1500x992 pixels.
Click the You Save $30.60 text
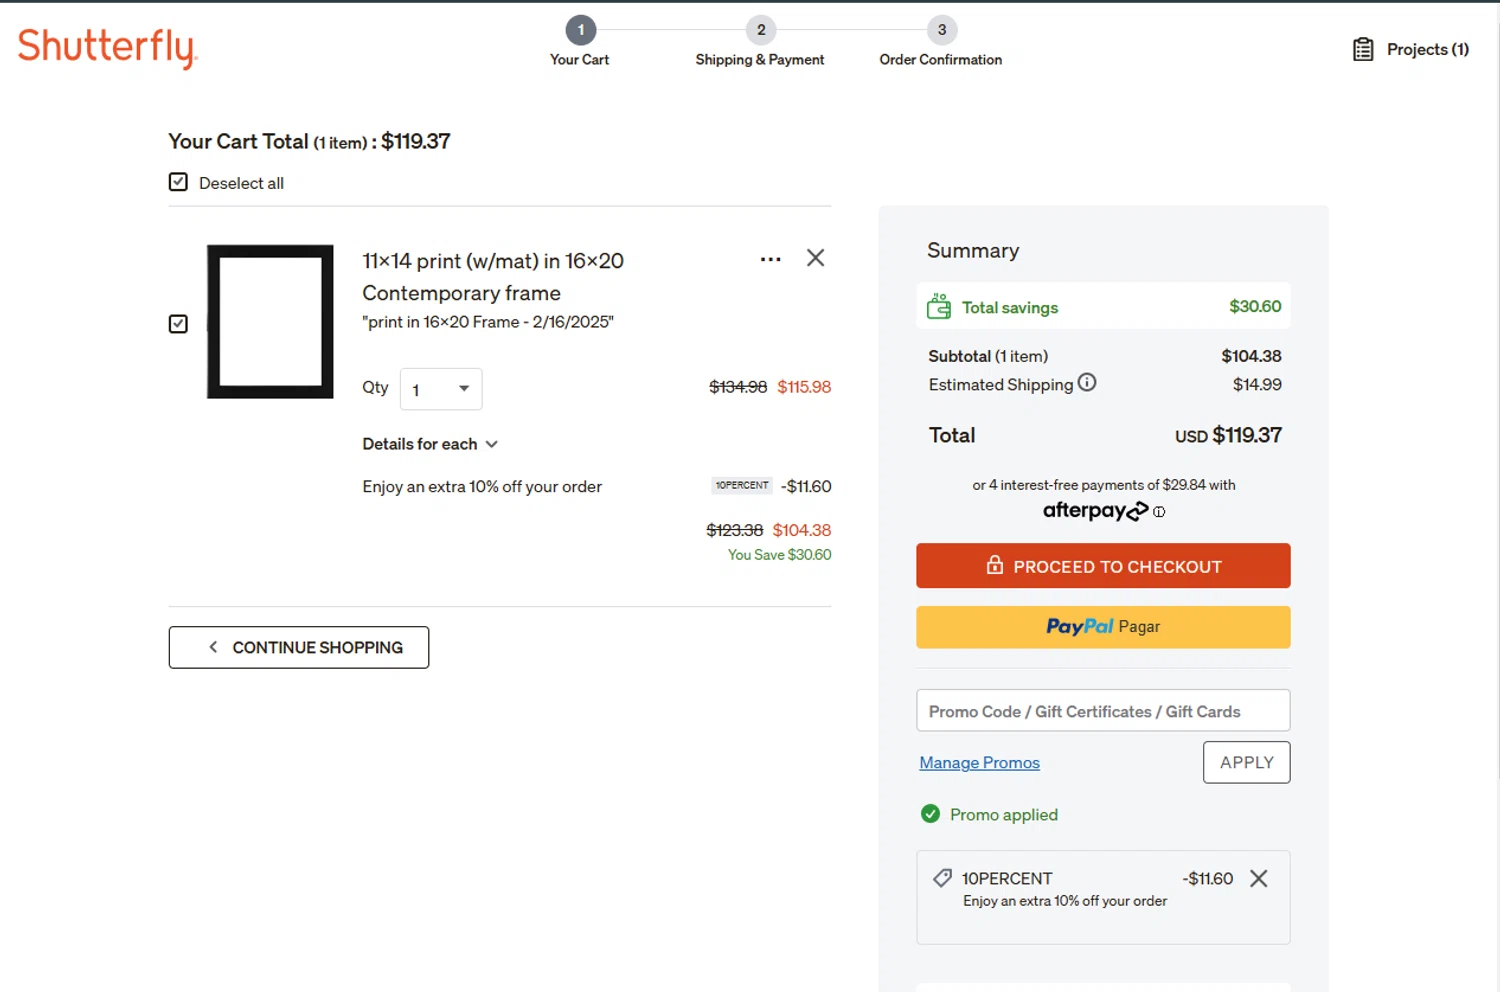[779, 555]
